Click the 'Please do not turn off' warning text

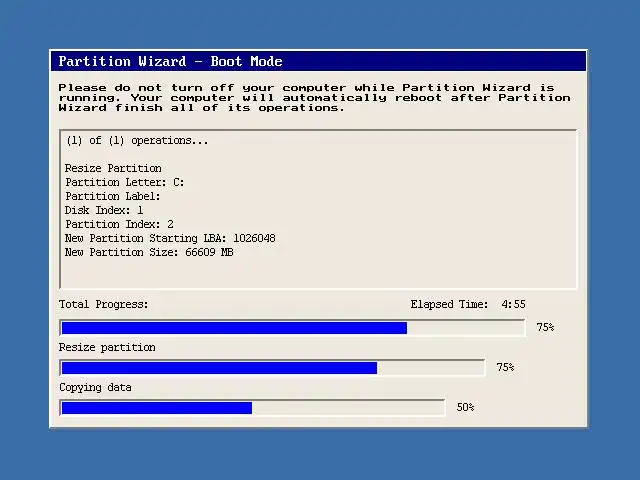click(x=314, y=98)
